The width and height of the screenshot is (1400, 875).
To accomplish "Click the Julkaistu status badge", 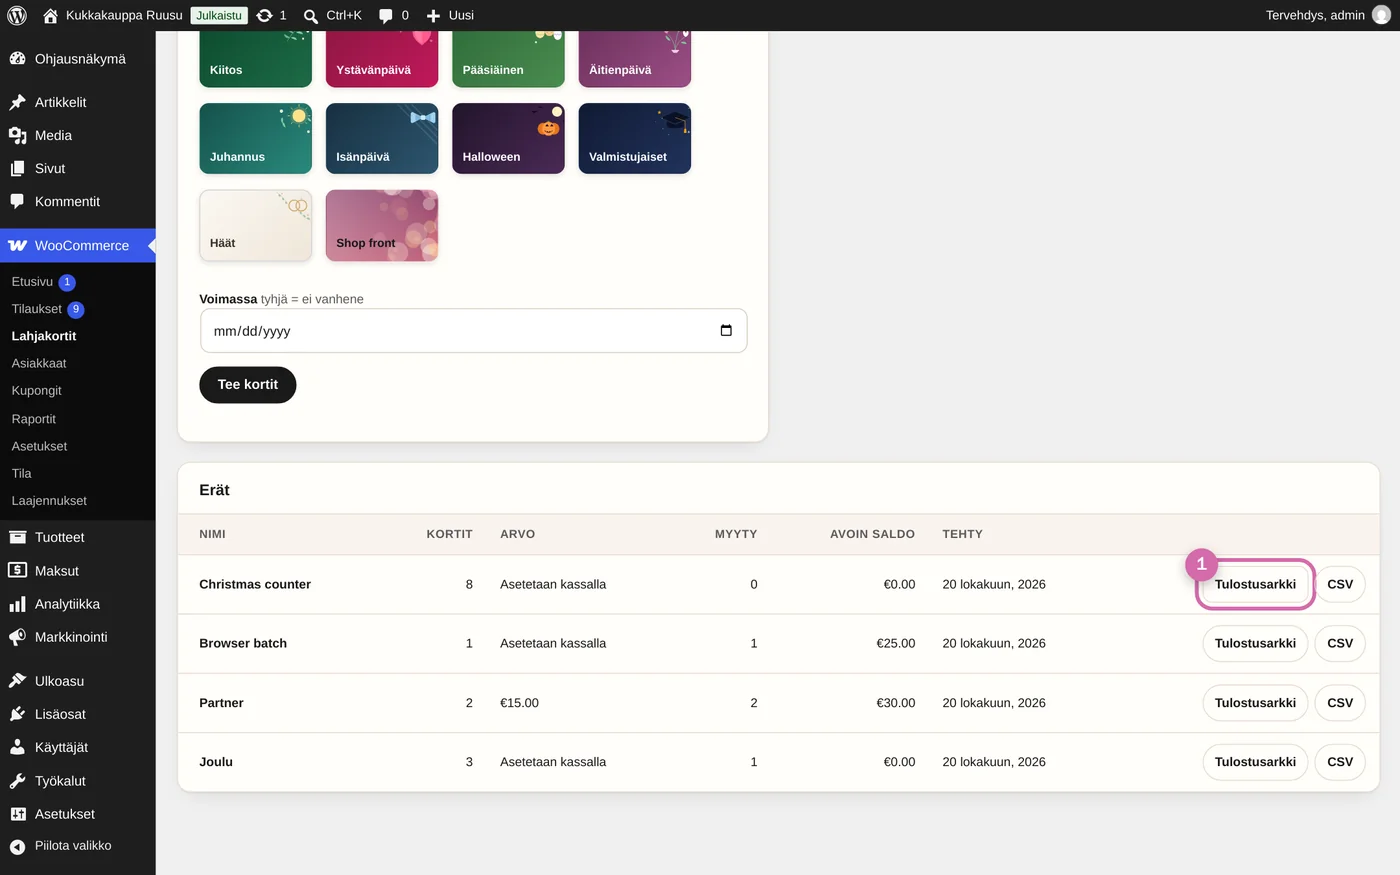I will point(219,15).
